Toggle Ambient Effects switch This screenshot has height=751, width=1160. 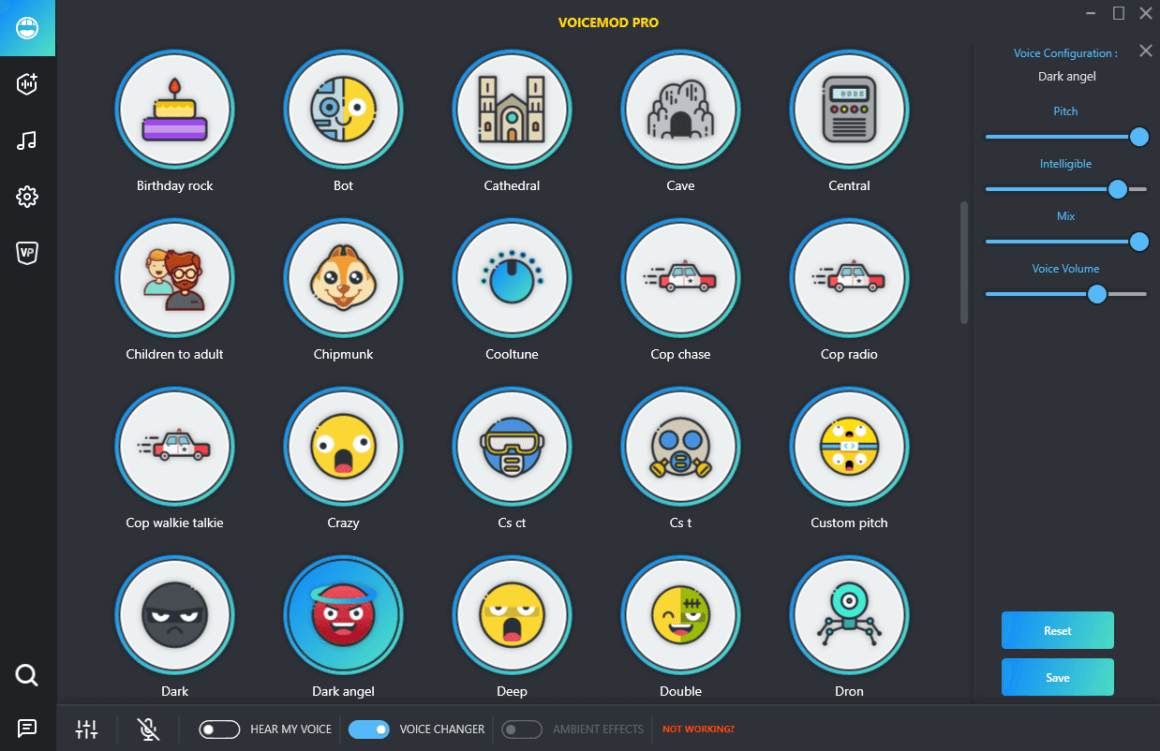click(521, 729)
